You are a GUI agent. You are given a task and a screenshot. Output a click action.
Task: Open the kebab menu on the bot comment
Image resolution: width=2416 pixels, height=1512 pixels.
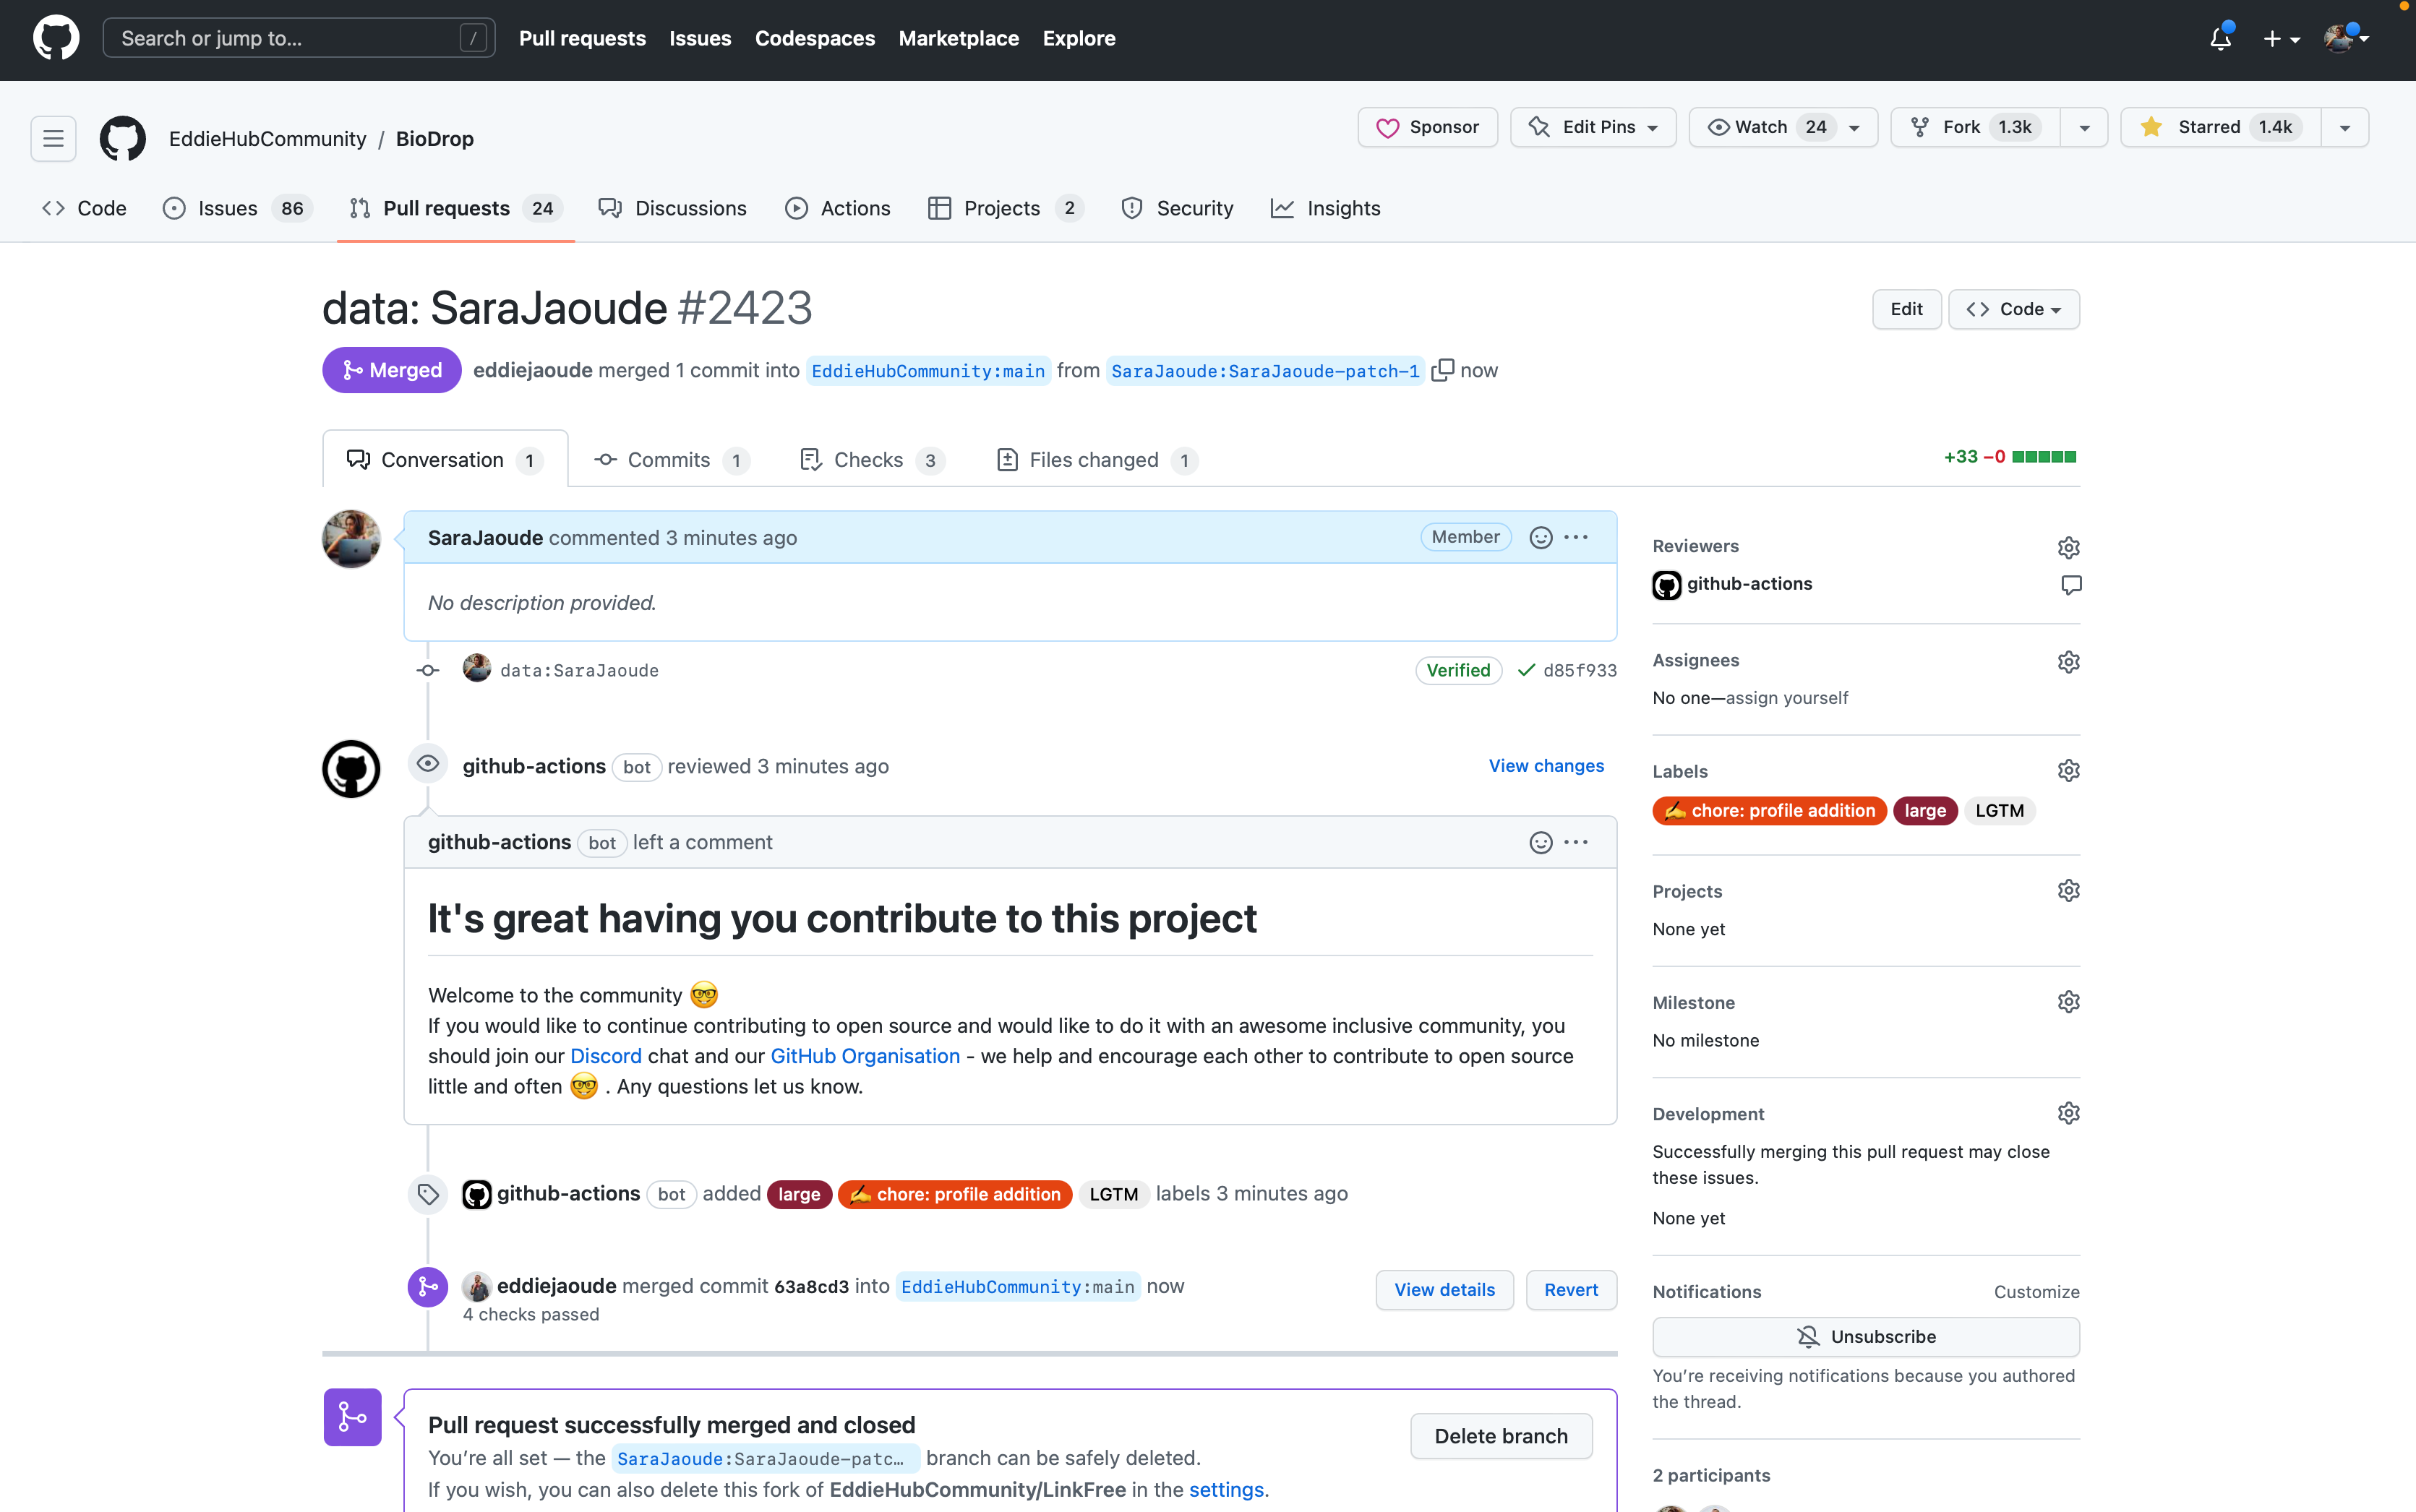click(1576, 842)
